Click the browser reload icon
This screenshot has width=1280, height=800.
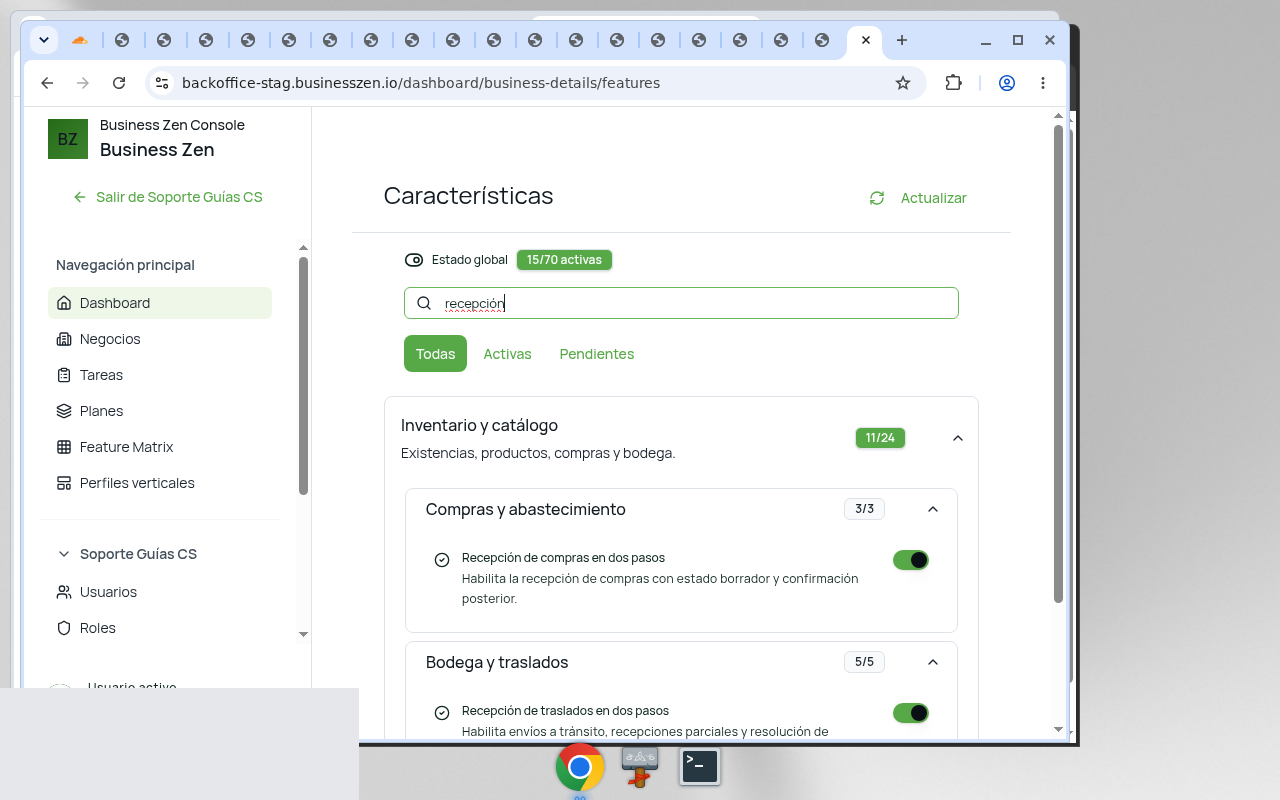pyautogui.click(x=119, y=83)
